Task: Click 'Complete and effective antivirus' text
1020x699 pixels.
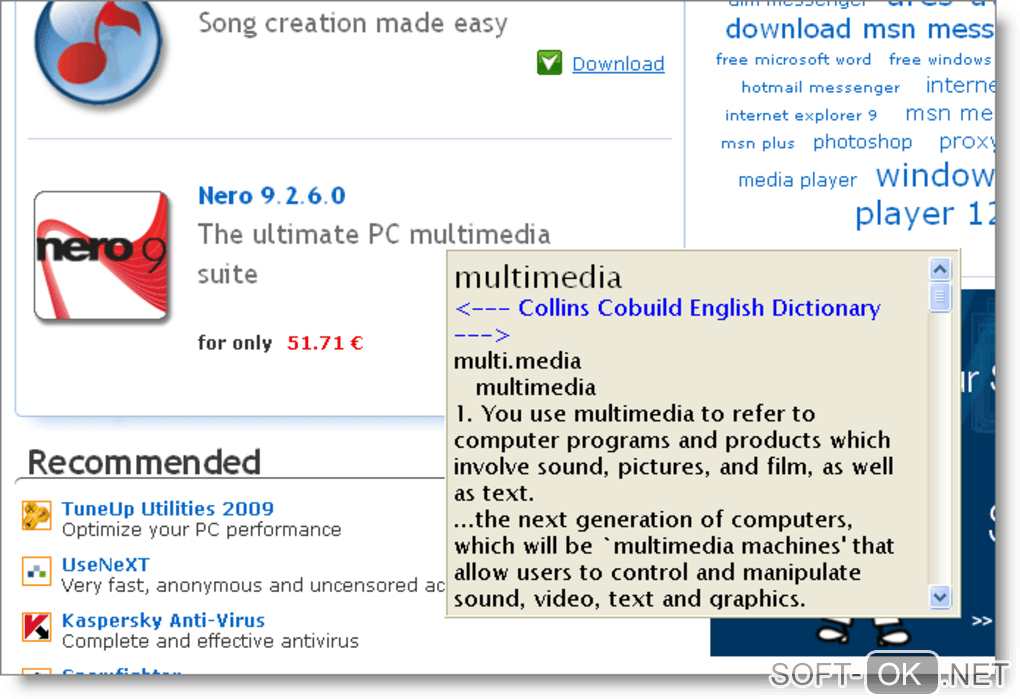Action: point(210,641)
